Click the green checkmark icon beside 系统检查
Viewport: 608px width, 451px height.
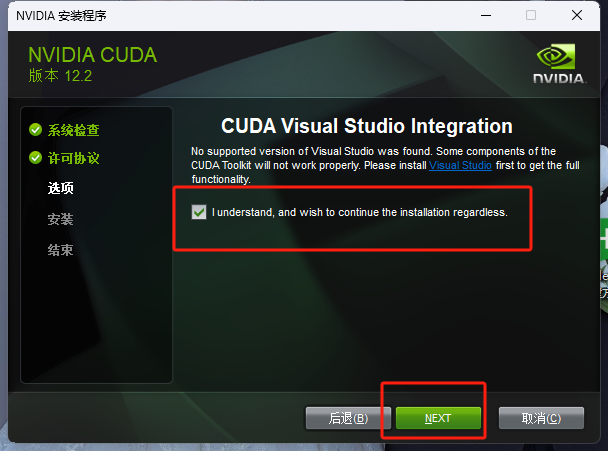(35, 130)
